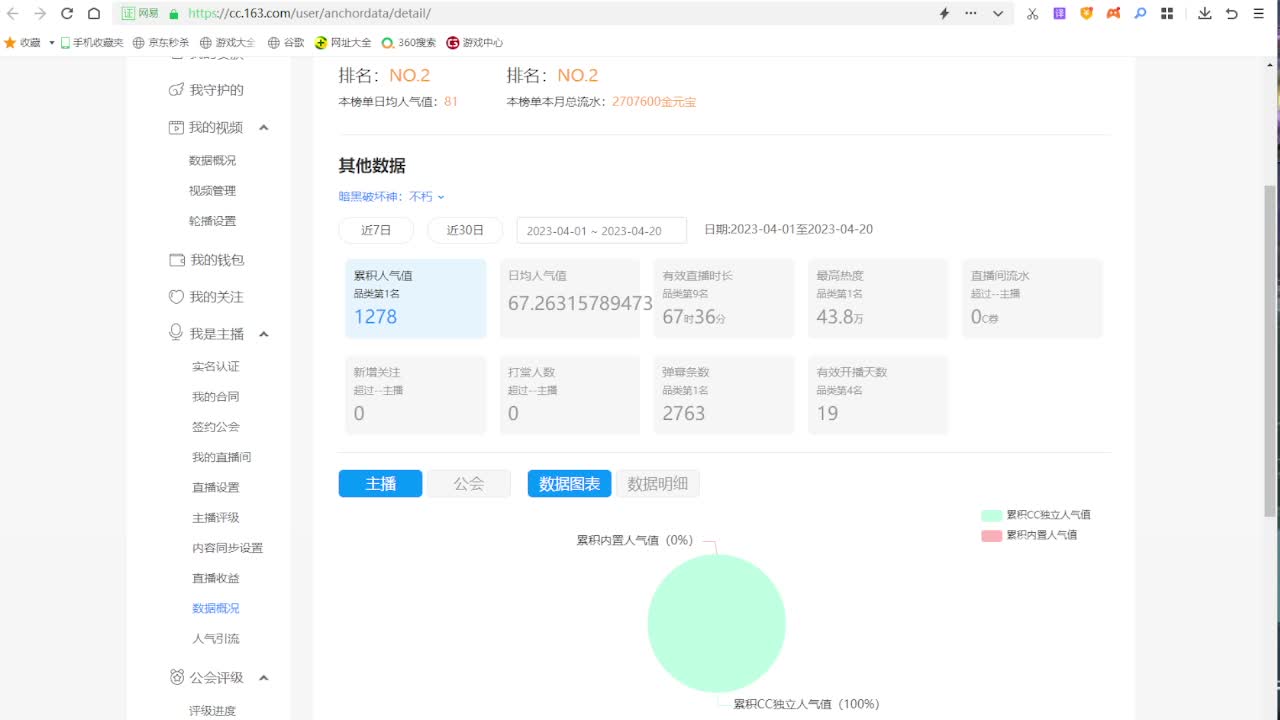Open 数据概况 under 我的视频
The image size is (1280, 720).
[212, 160]
